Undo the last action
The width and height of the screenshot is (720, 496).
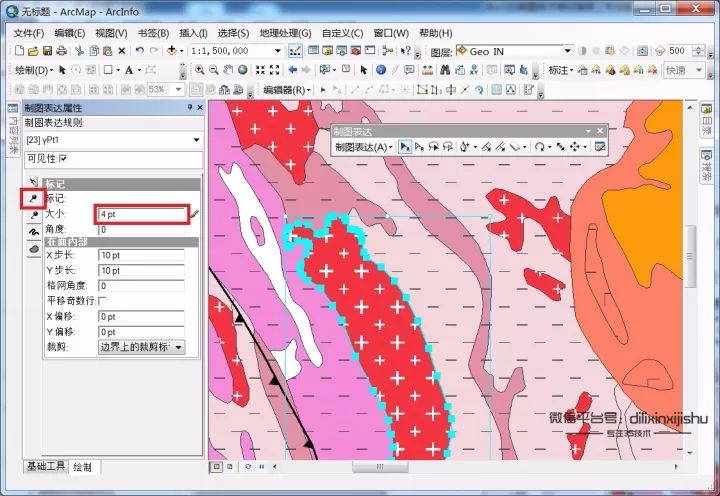tap(140, 51)
